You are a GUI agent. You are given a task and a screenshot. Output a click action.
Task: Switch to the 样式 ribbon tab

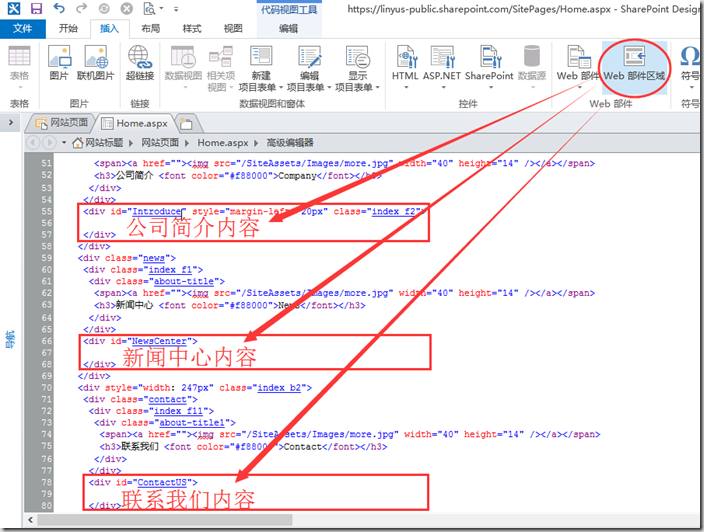(x=192, y=29)
